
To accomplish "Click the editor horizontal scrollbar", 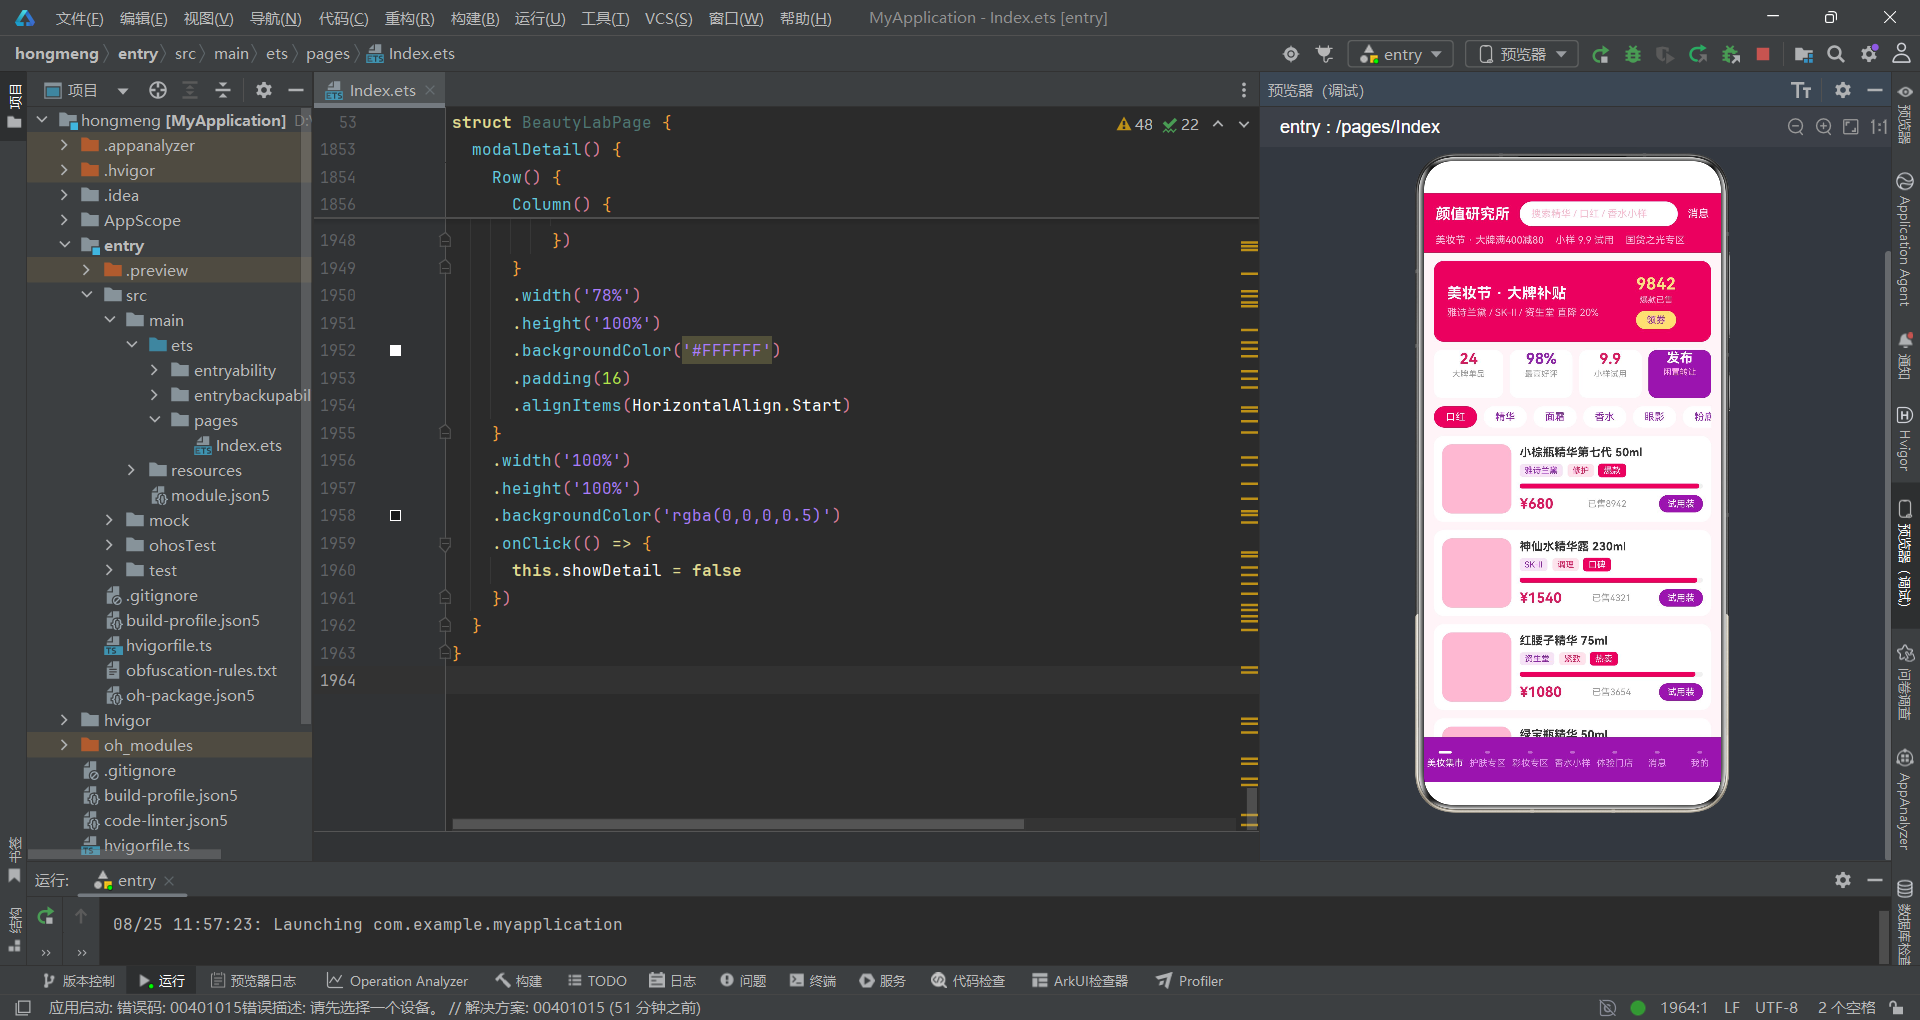I will point(738,825).
